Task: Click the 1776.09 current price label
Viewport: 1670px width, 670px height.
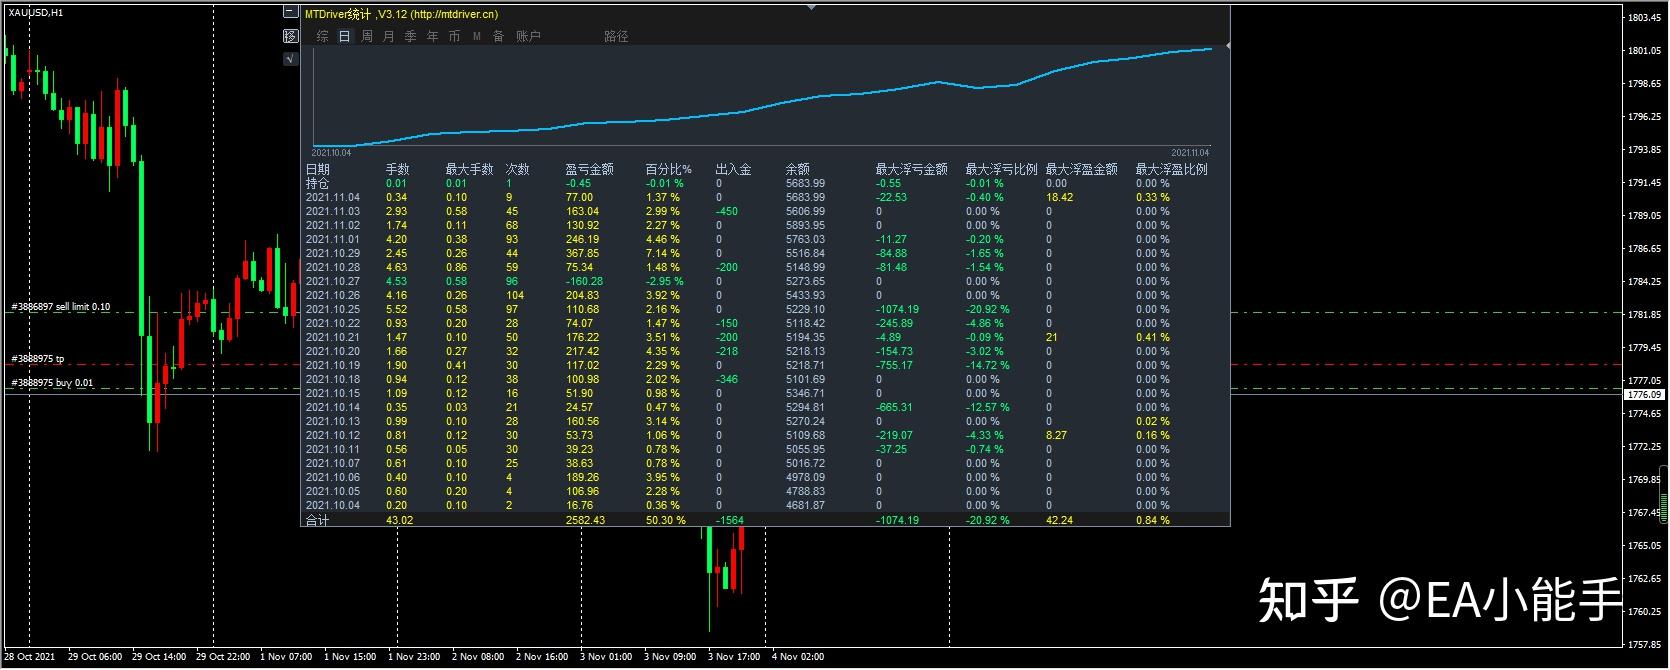Action: click(x=1645, y=395)
